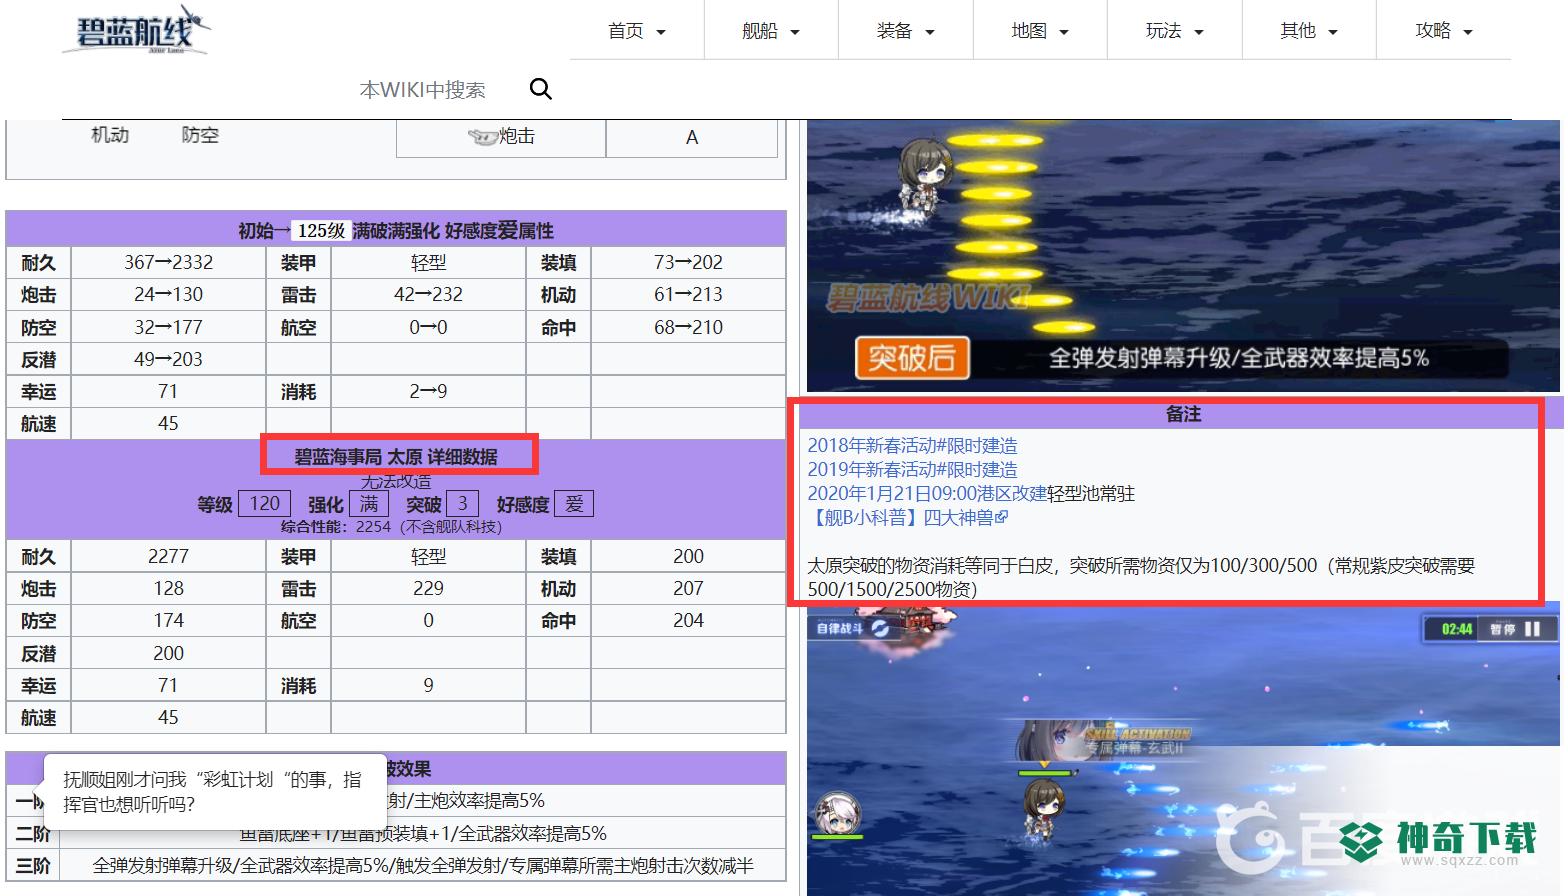This screenshot has height=896, width=1564.
Task: Click the 229 雷击 detailed value
Action: [x=428, y=588]
